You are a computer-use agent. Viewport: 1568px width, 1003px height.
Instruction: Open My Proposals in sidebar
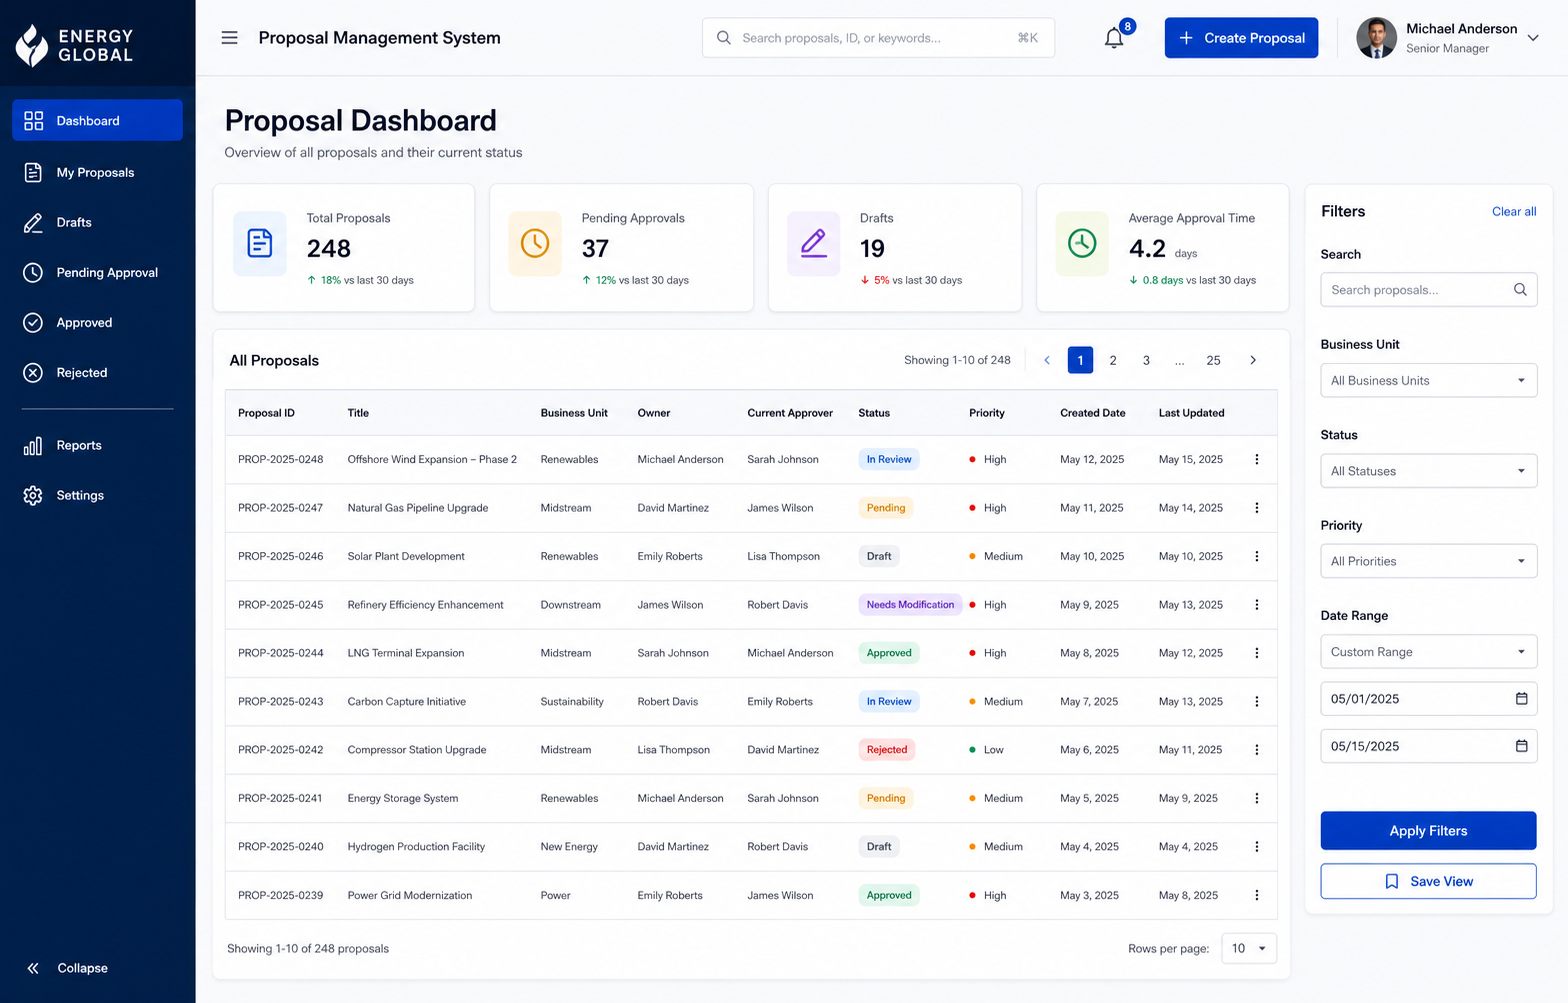pyautogui.click(x=97, y=172)
